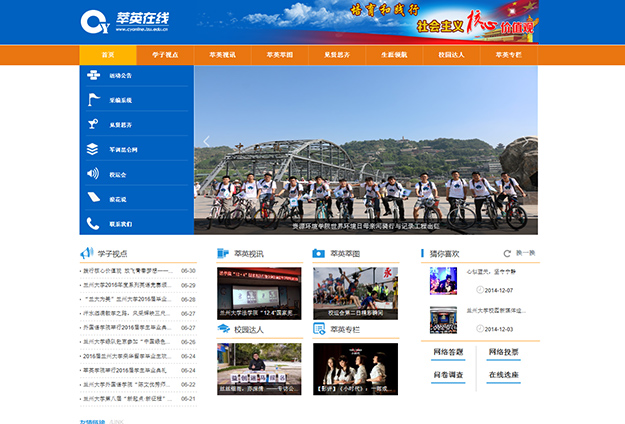Click the cocktail glass sidebar icon

[93, 125]
